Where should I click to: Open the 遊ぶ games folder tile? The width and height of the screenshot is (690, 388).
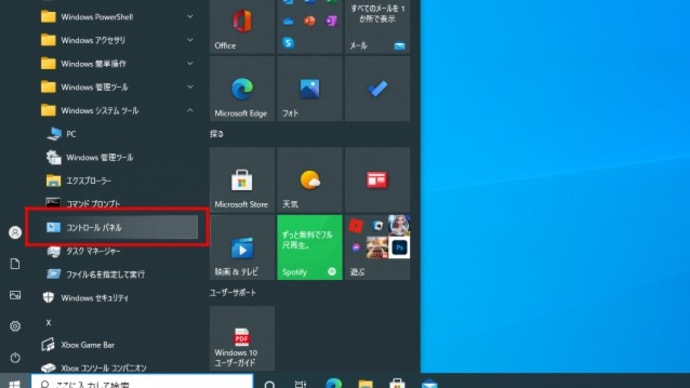tap(377, 247)
